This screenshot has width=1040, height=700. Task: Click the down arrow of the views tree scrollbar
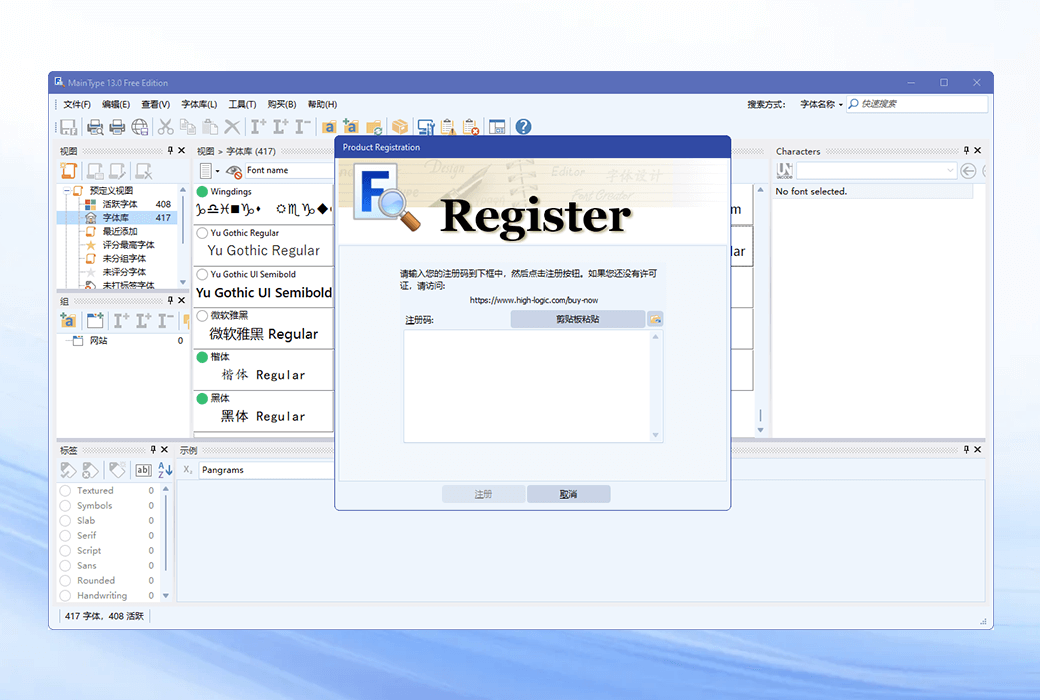(182, 282)
